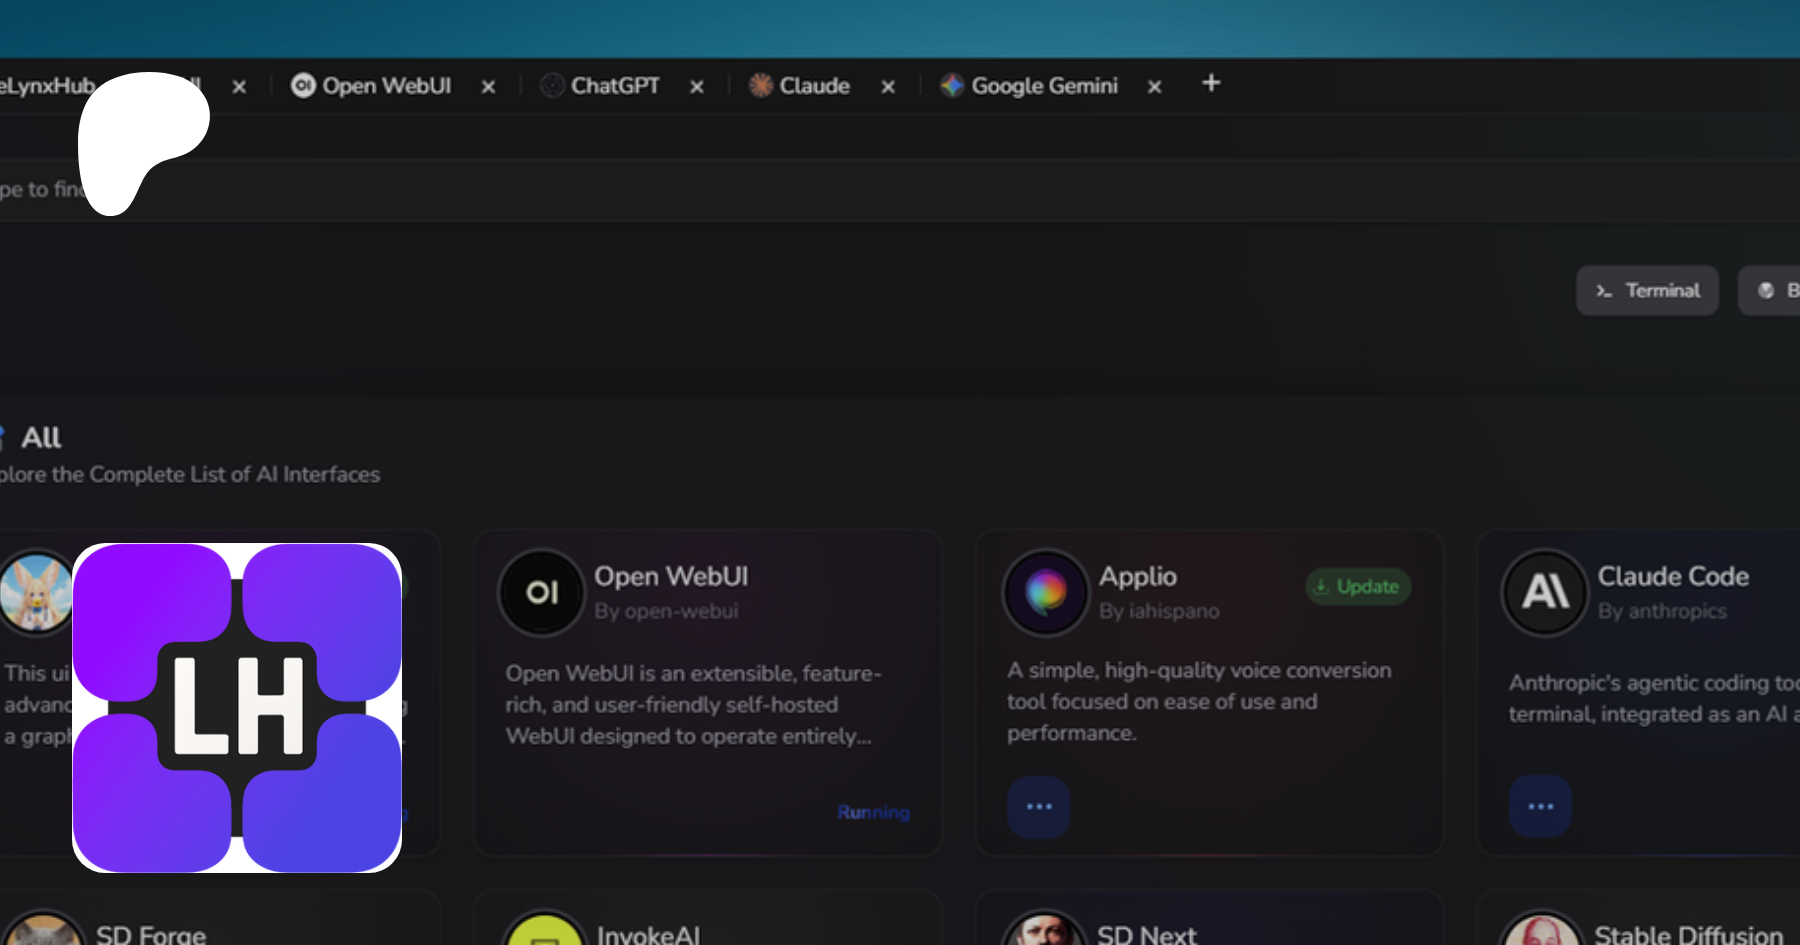
Task: Click the Applio colorful logo icon
Action: pyautogui.click(x=1046, y=593)
